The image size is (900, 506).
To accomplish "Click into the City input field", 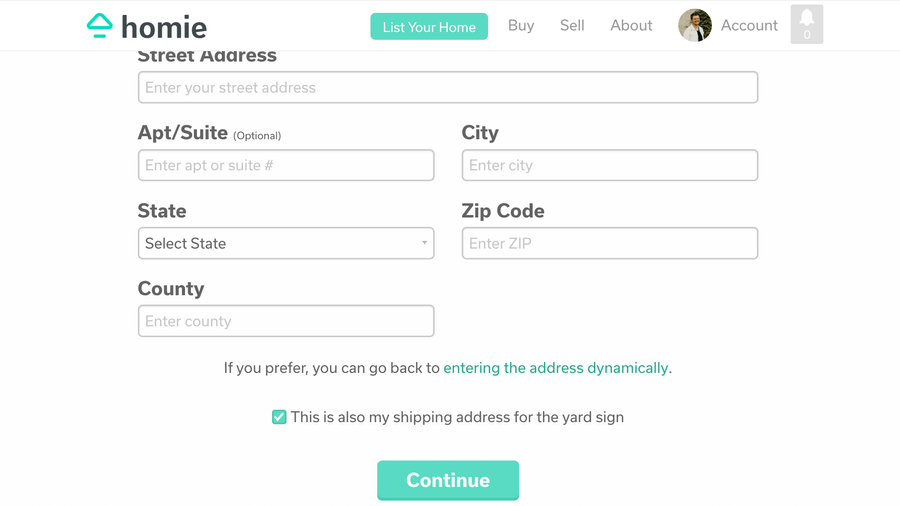I will [x=609, y=165].
